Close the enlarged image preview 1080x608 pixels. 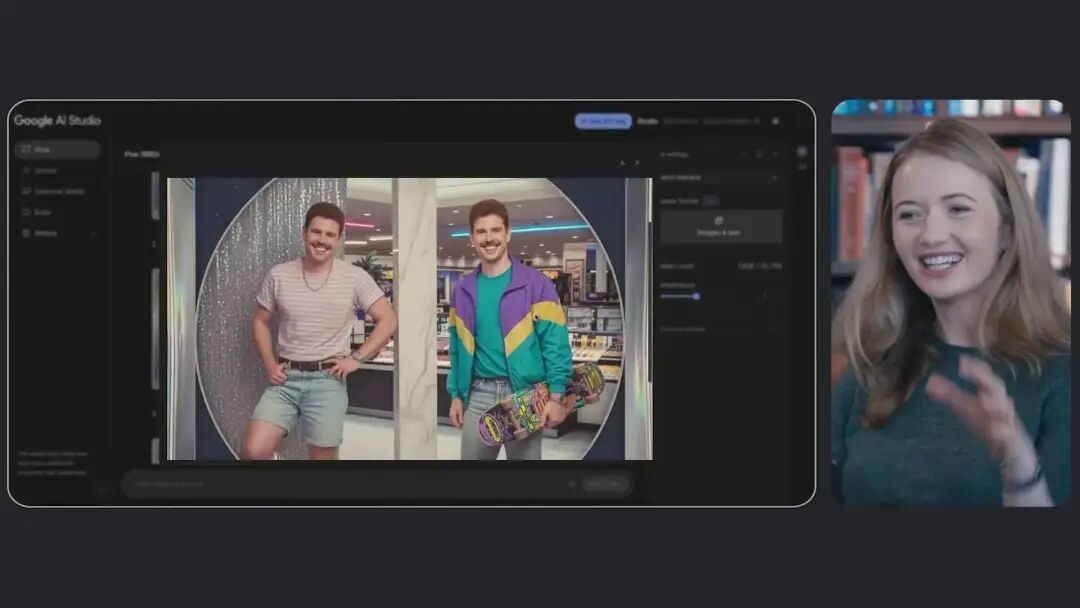point(637,162)
